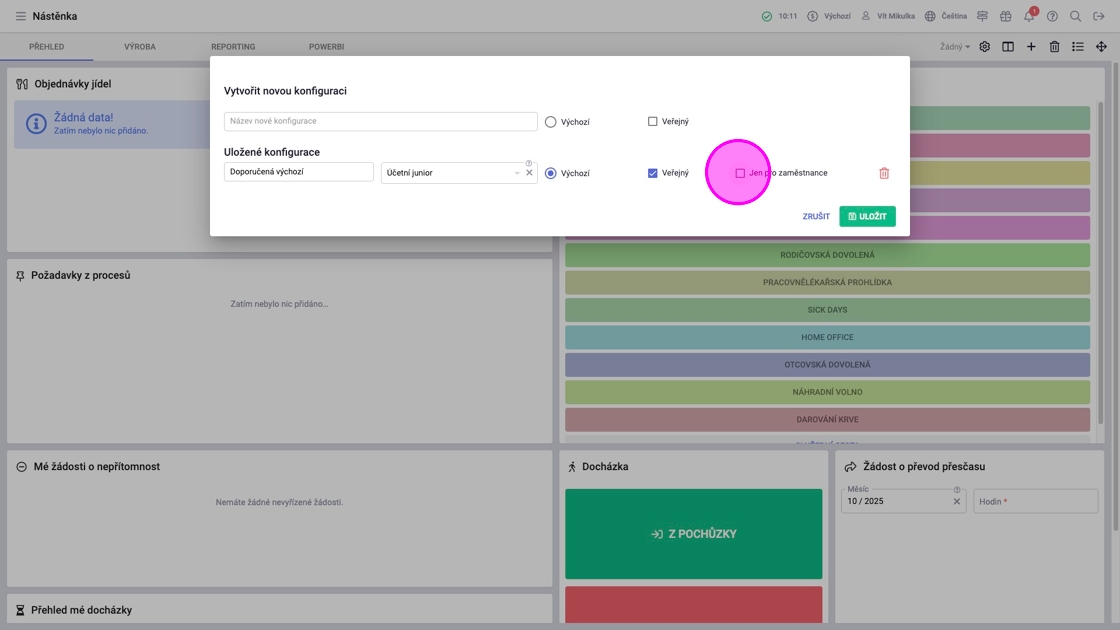Open the REPORTING tab

coord(233,46)
